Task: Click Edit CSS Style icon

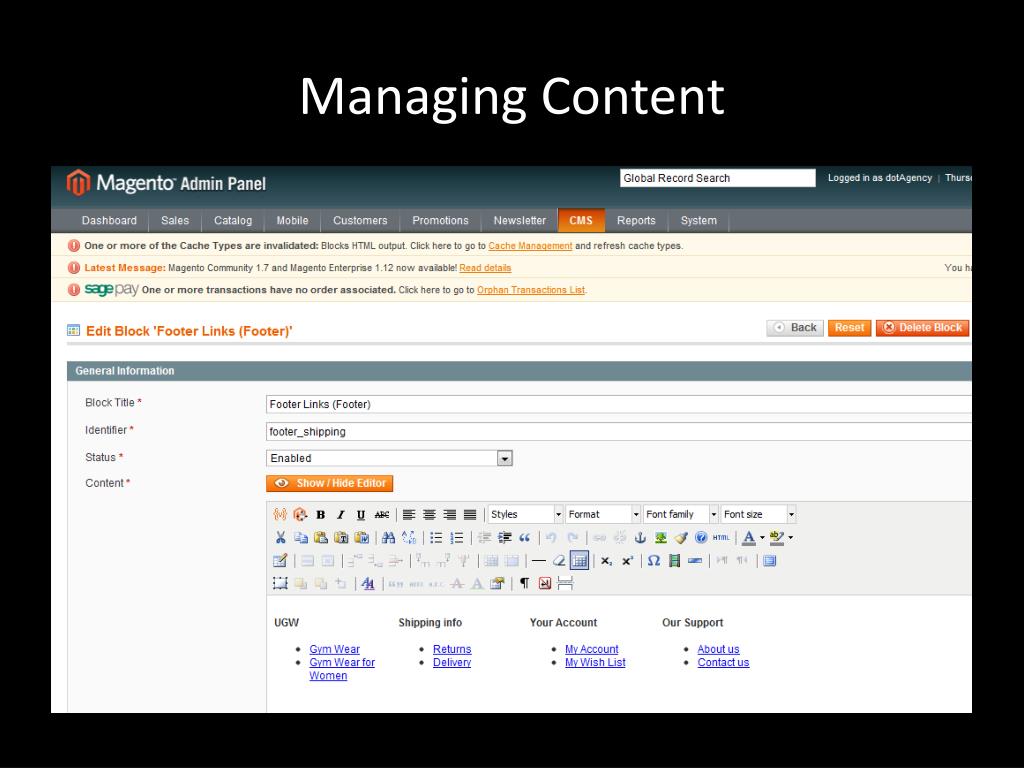Action: 497,583
